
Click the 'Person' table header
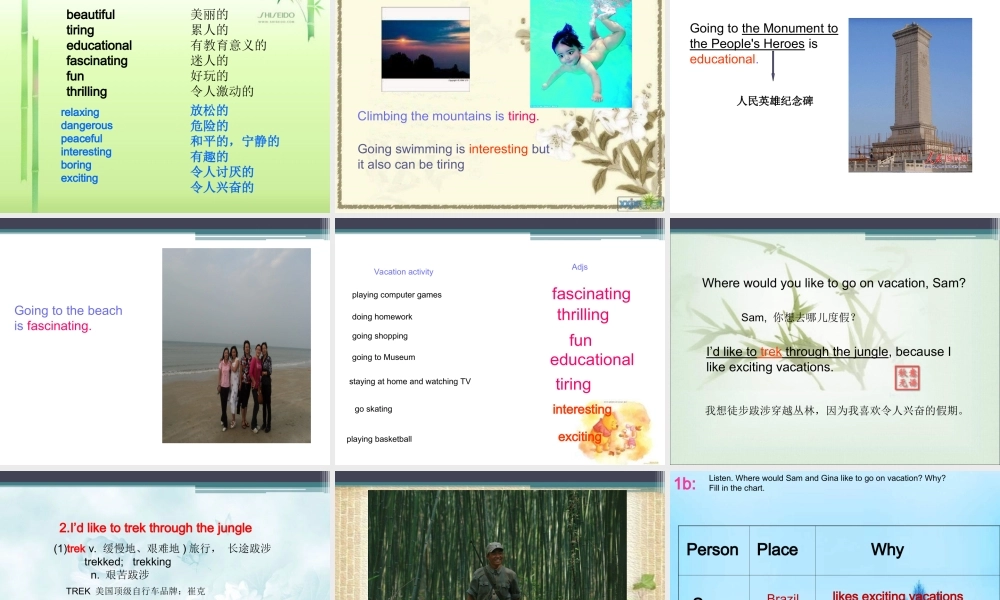click(x=712, y=550)
